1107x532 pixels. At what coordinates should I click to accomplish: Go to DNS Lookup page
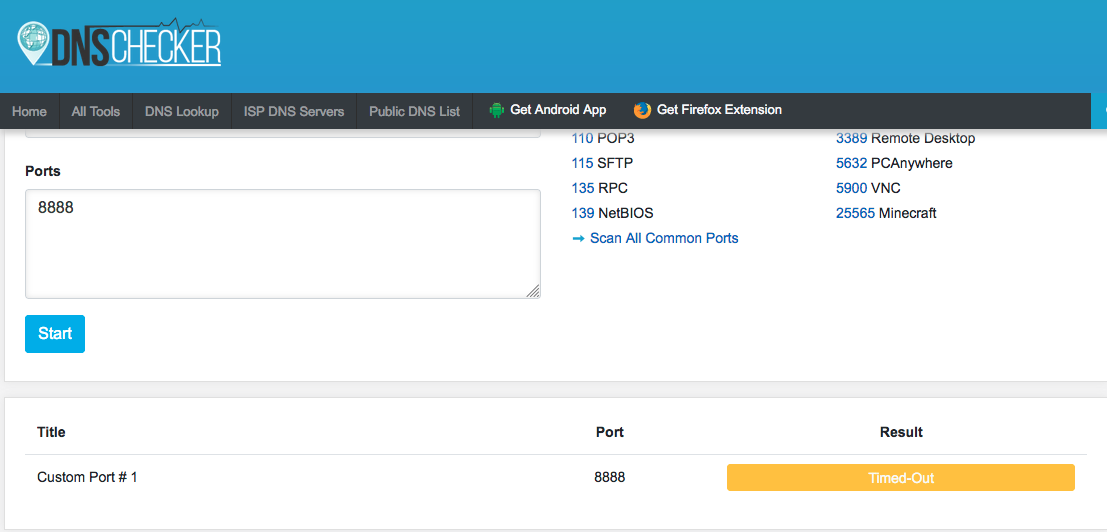[x=182, y=111]
